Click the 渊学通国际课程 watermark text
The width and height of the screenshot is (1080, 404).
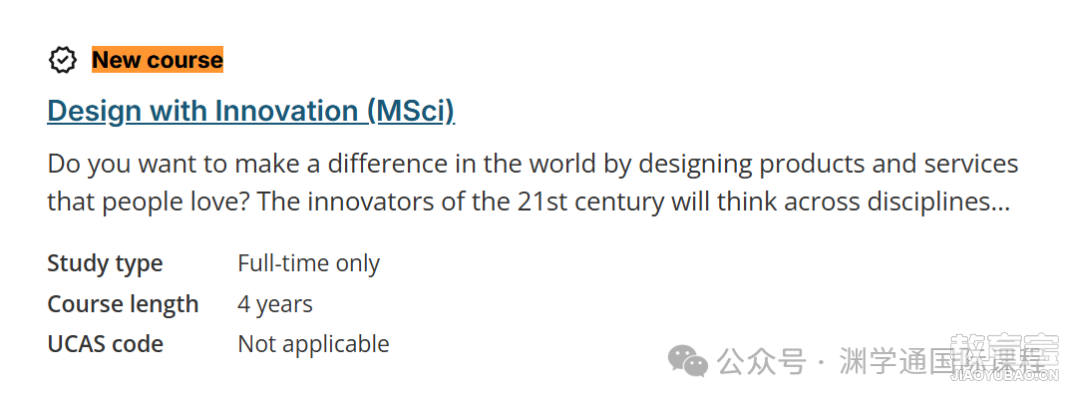pyautogui.click(x=941, y=361)
